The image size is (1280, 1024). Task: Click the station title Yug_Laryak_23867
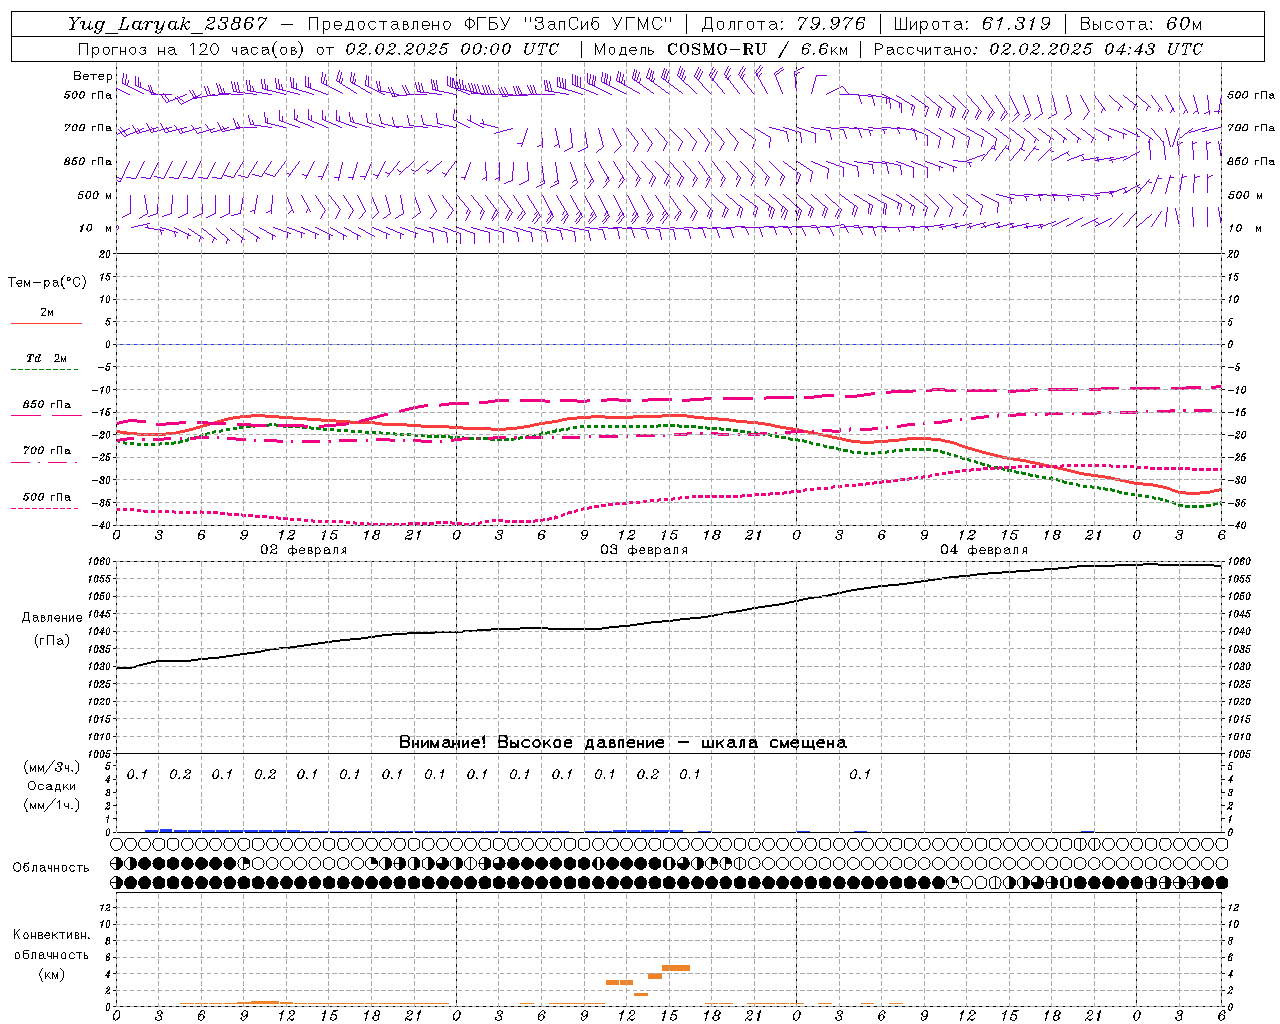(x=168, y=24)
